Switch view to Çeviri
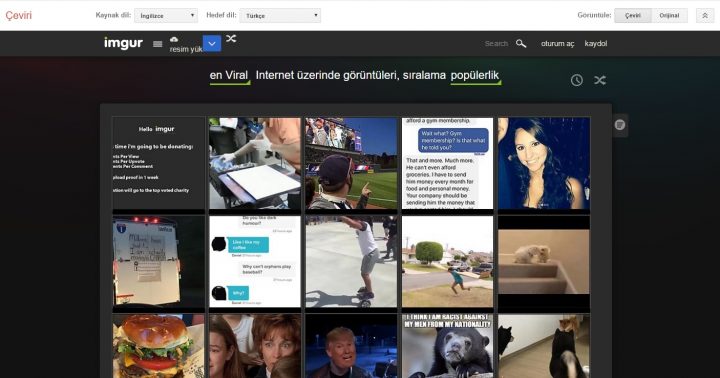Screen dimensions: 720x378 tap(633, 16)
